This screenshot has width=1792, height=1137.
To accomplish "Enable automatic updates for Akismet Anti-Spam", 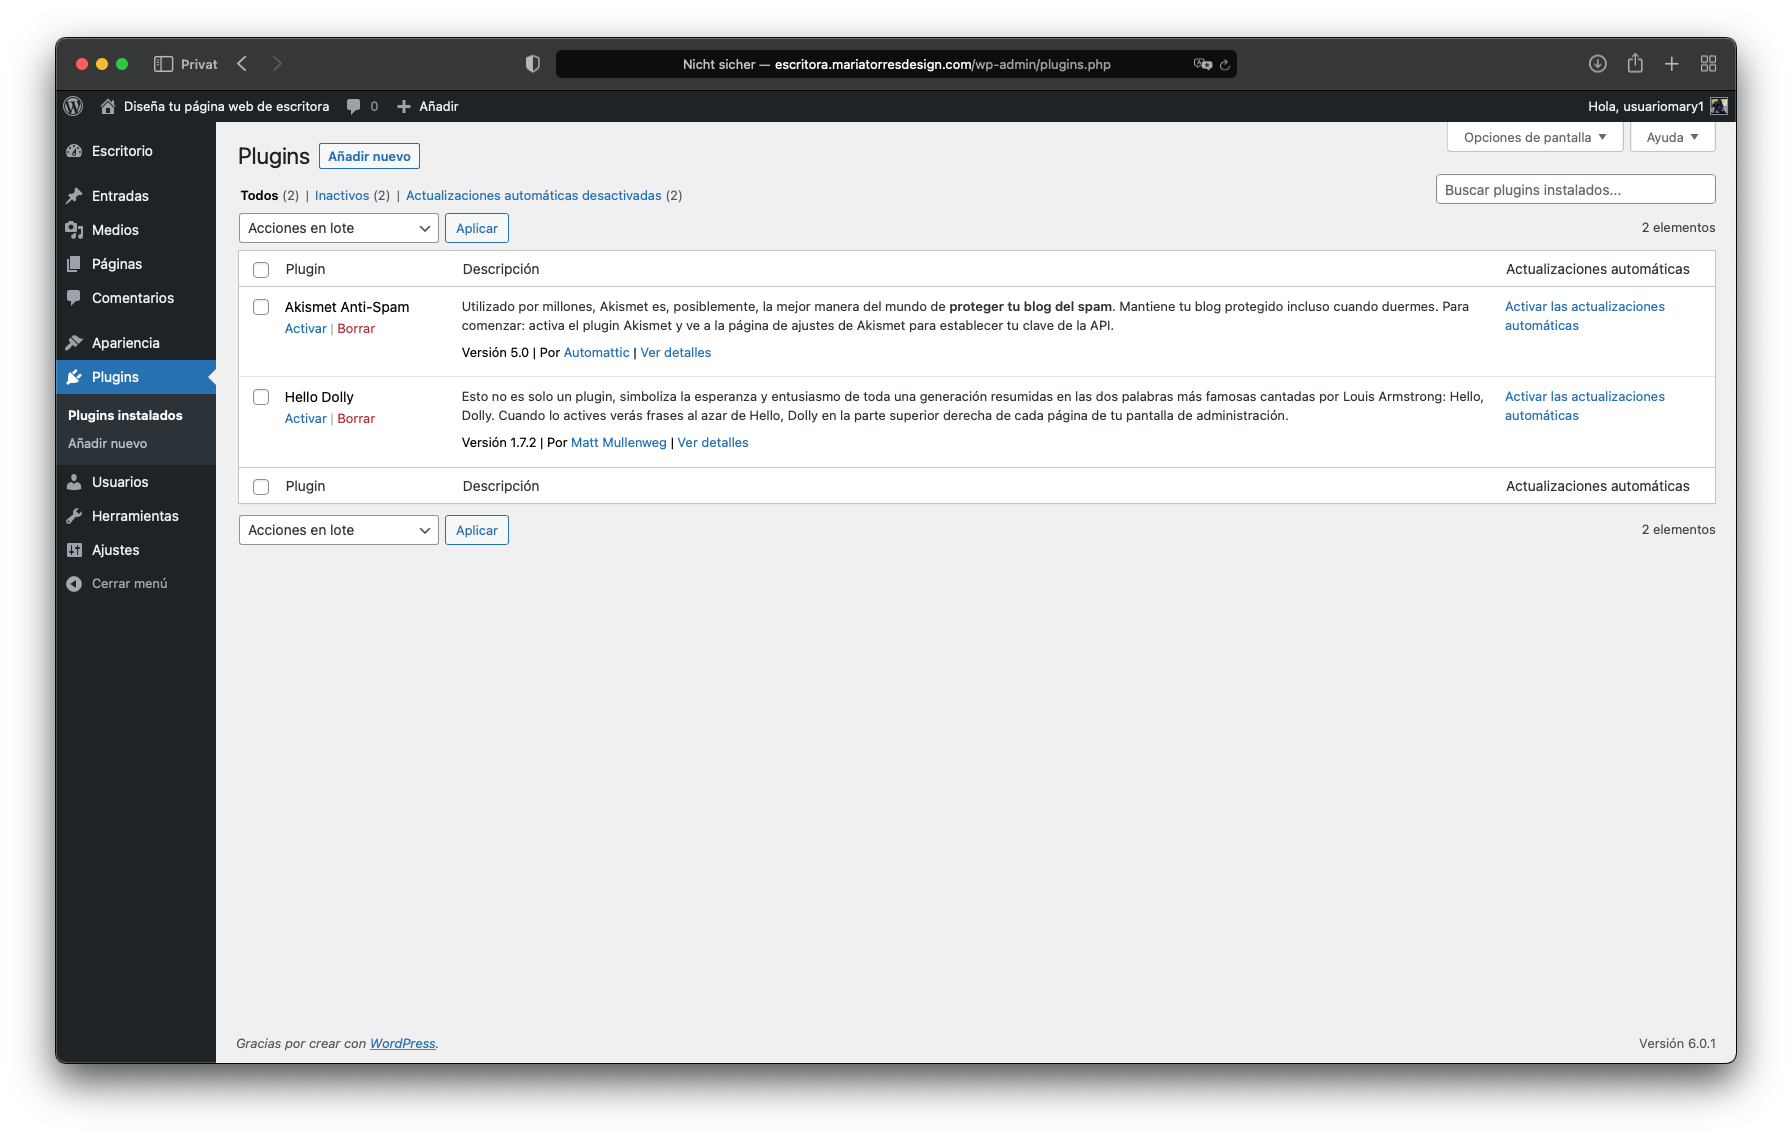I will click(1584, 316).
